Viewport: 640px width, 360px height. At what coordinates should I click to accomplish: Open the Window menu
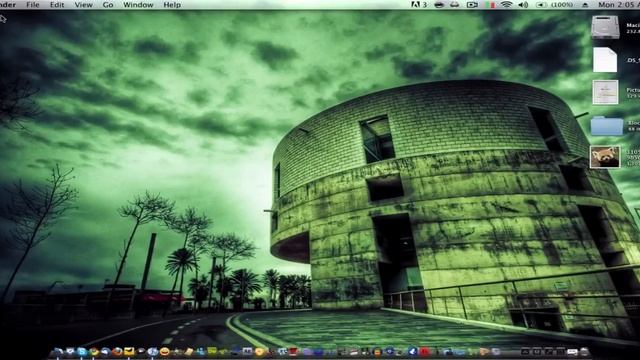point(138,5)
